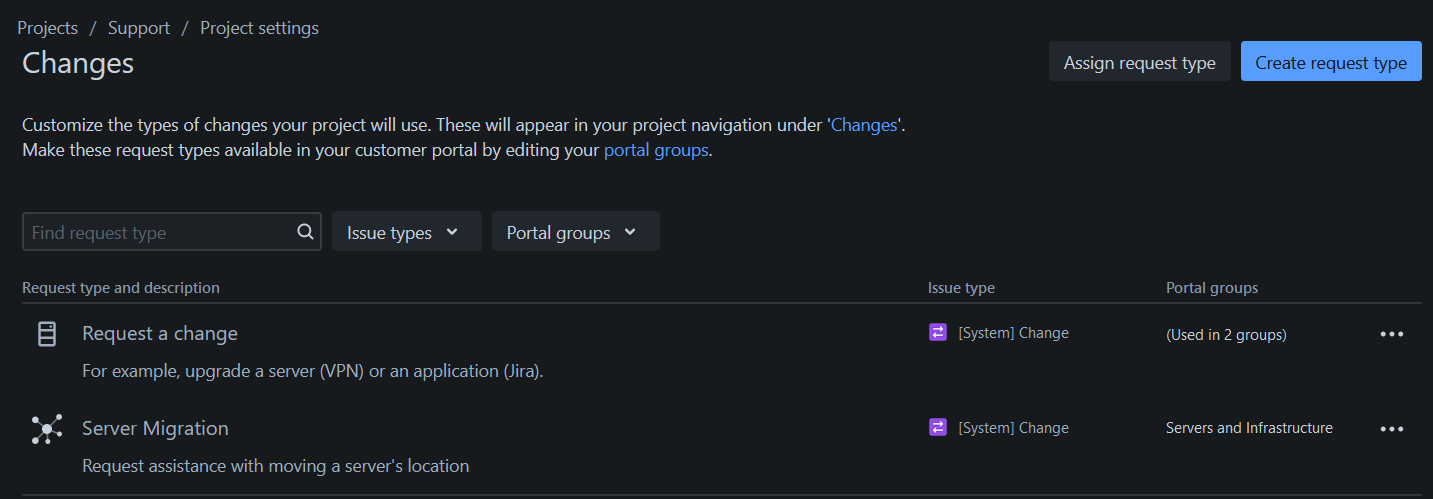Open Project settings breadcrumb
This screenshot has width=1433, height=499.
(x=259, y=28)
